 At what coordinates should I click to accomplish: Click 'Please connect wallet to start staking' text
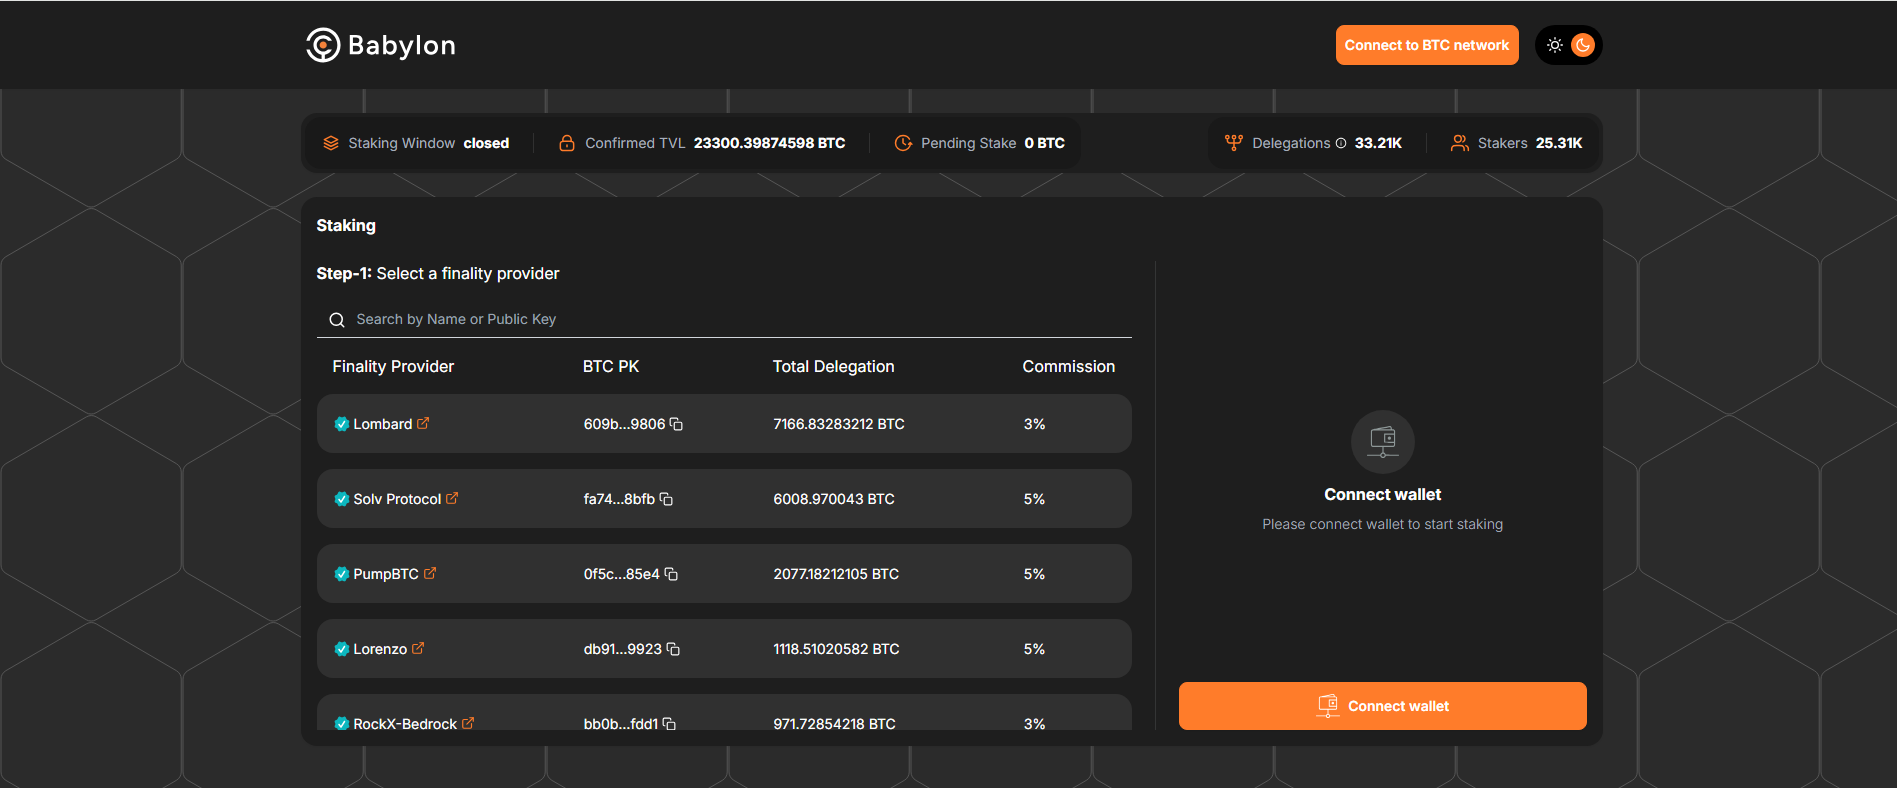[x=1383, y=524]
